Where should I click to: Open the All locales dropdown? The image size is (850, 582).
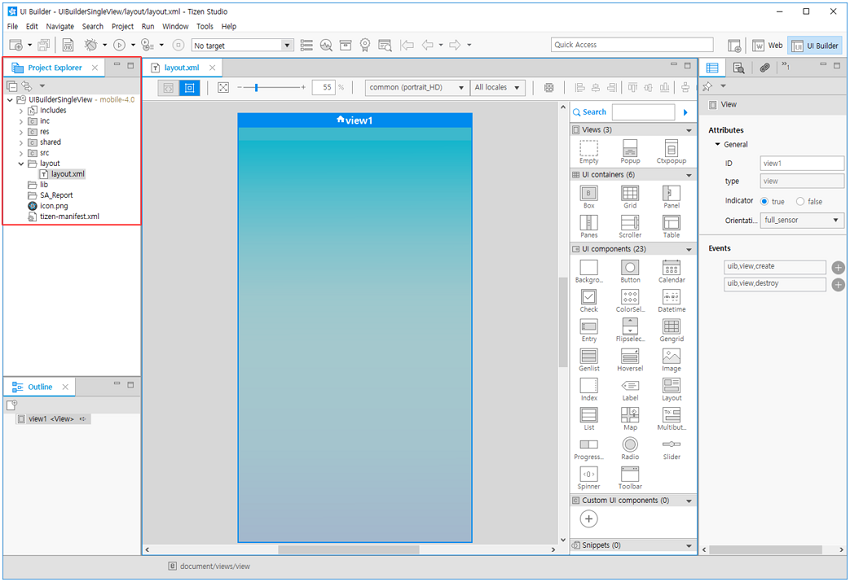click(497, 87)
